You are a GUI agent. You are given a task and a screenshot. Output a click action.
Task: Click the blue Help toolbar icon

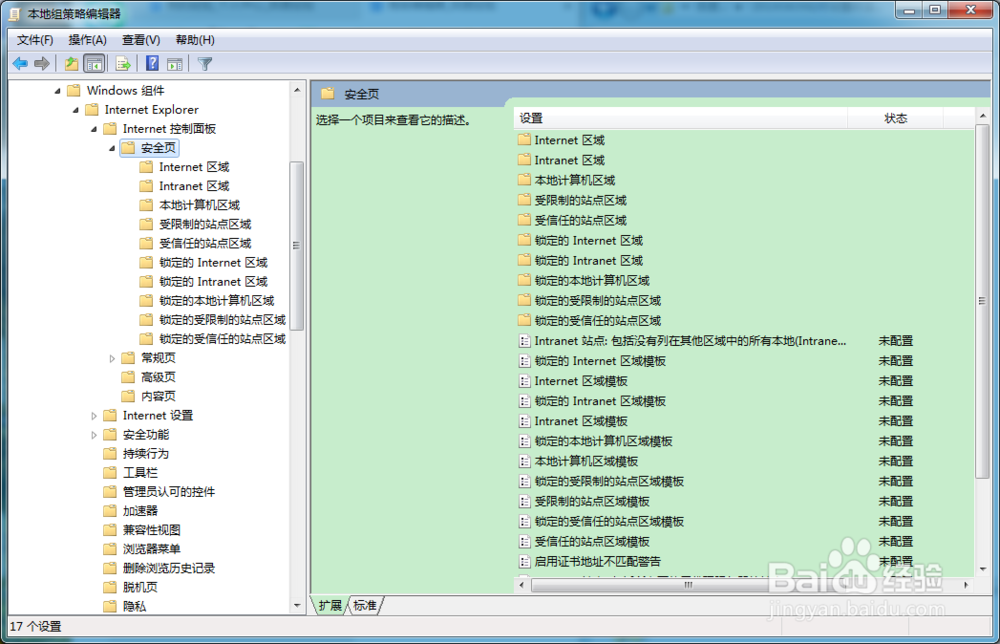[x=152, y=63]
